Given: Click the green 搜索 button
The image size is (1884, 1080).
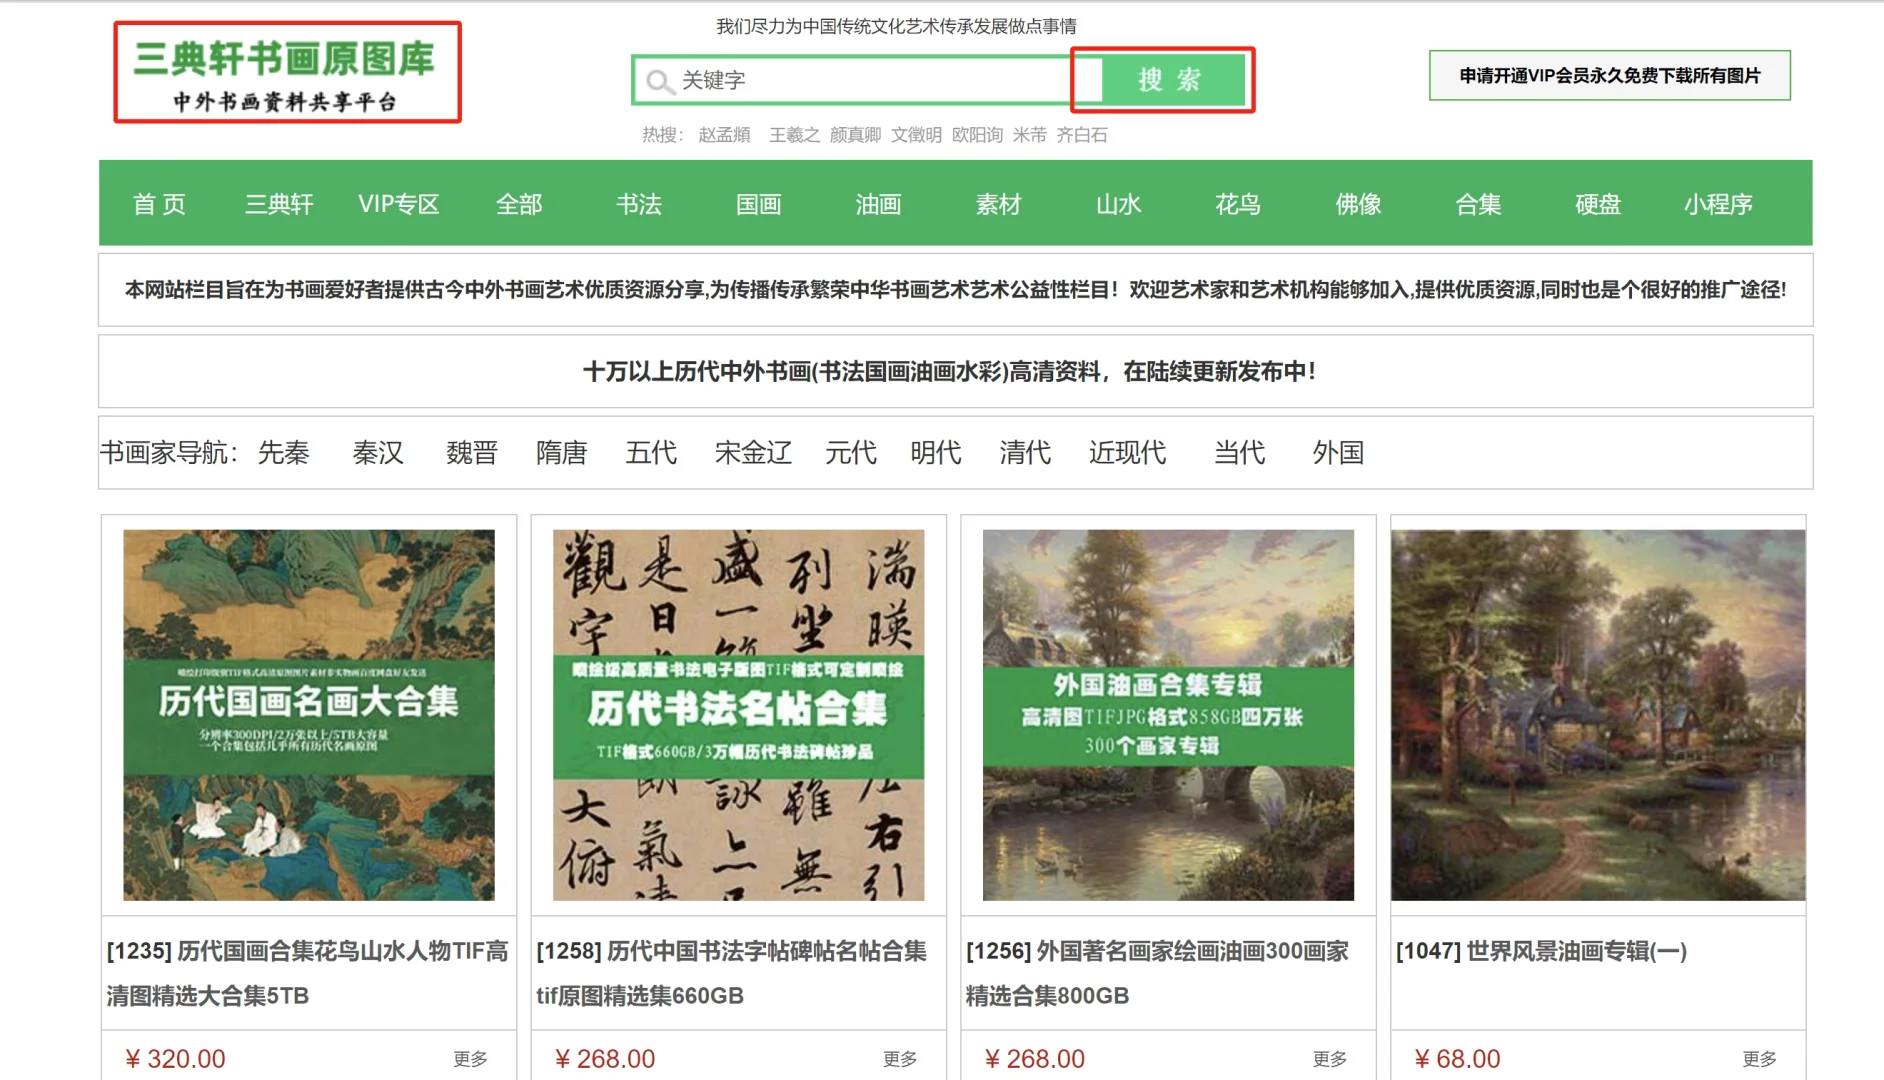Looking at the screenshot, I should (1173, 80).
